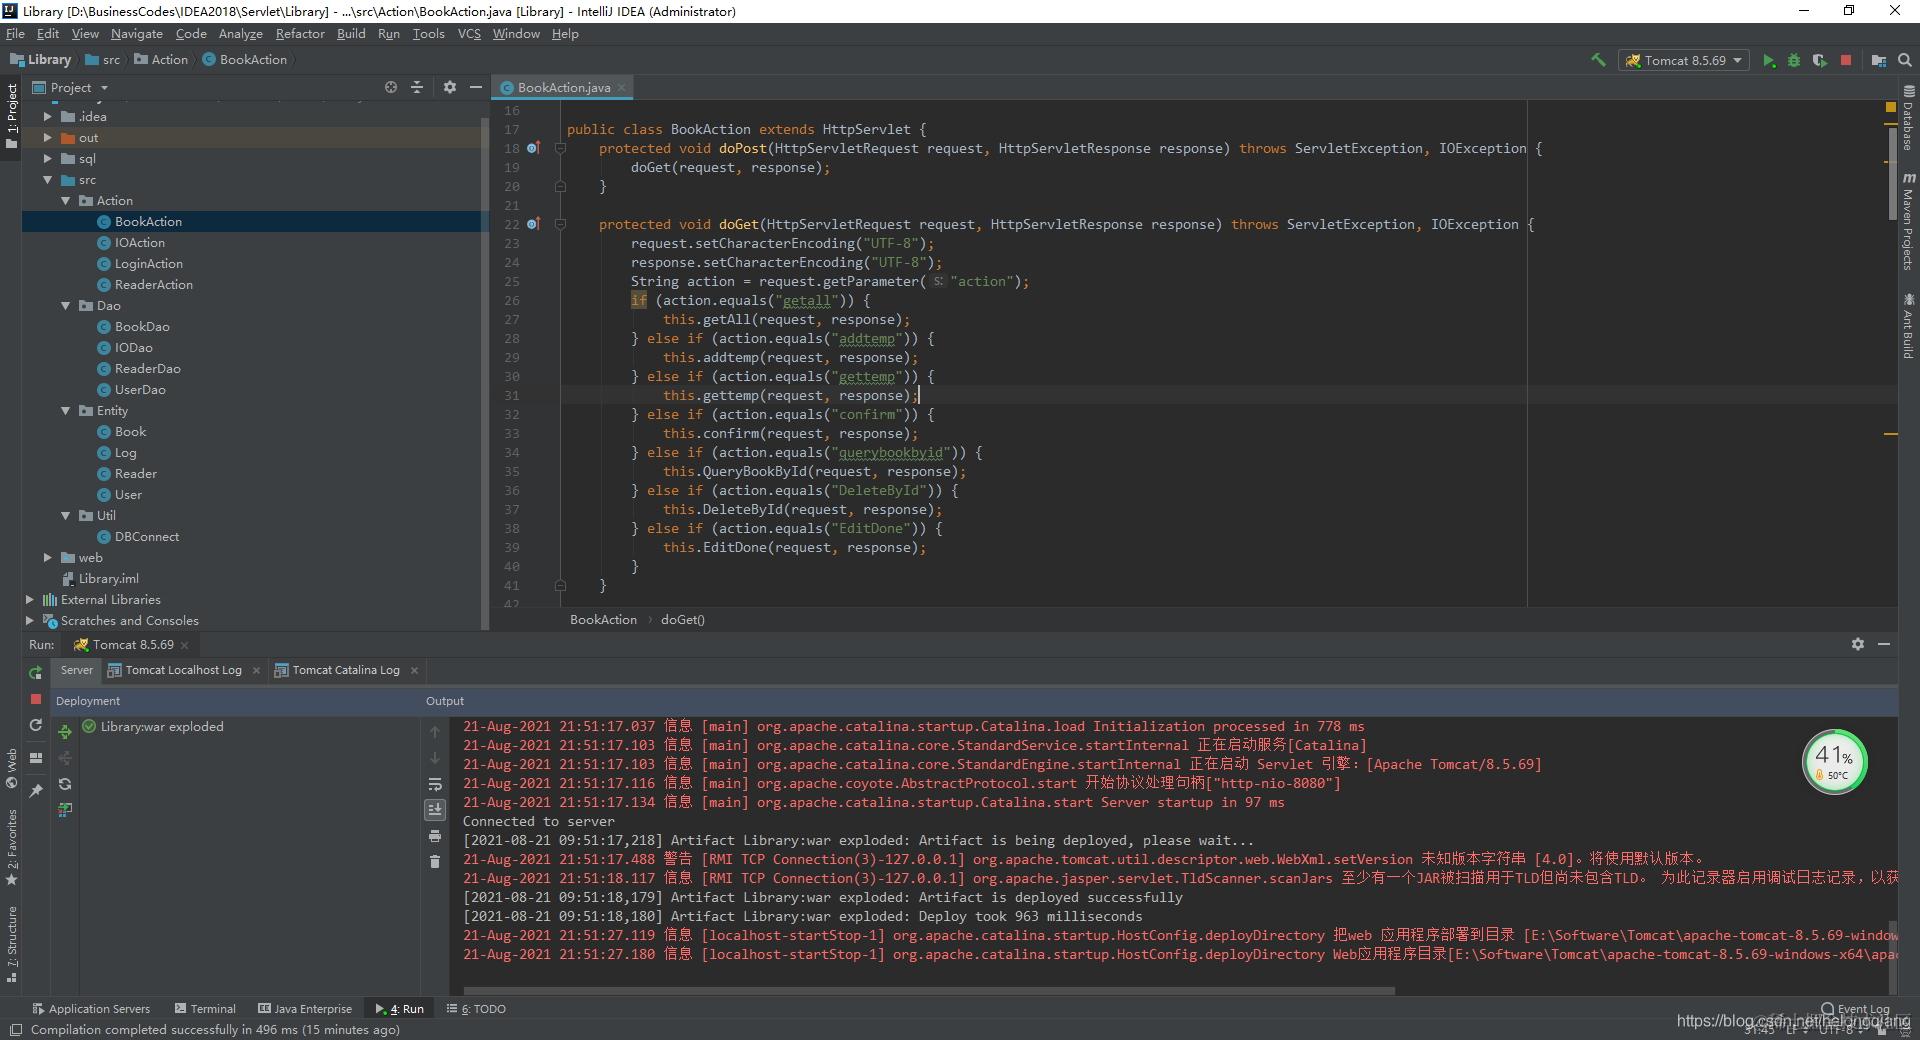Toggle the Favorites tool window

tap(12, 849)
